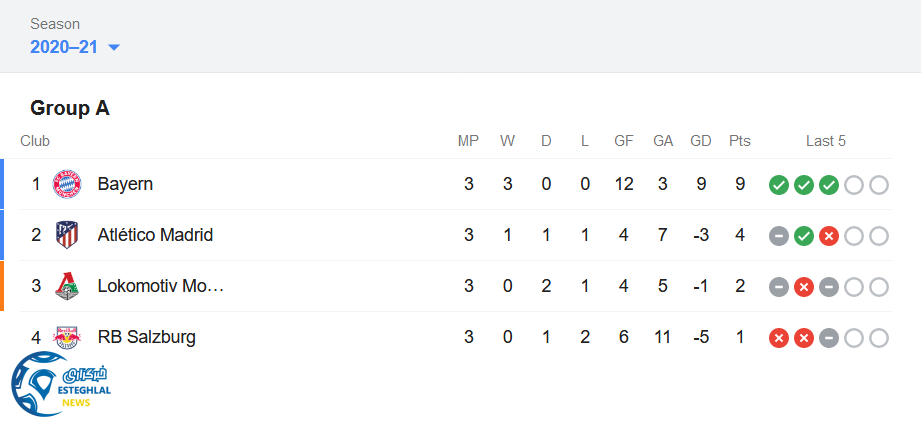This screenshot has width=921, height=435.
Task: Click RB Salzburg's grey draw icon
Action: click(829, 338)
